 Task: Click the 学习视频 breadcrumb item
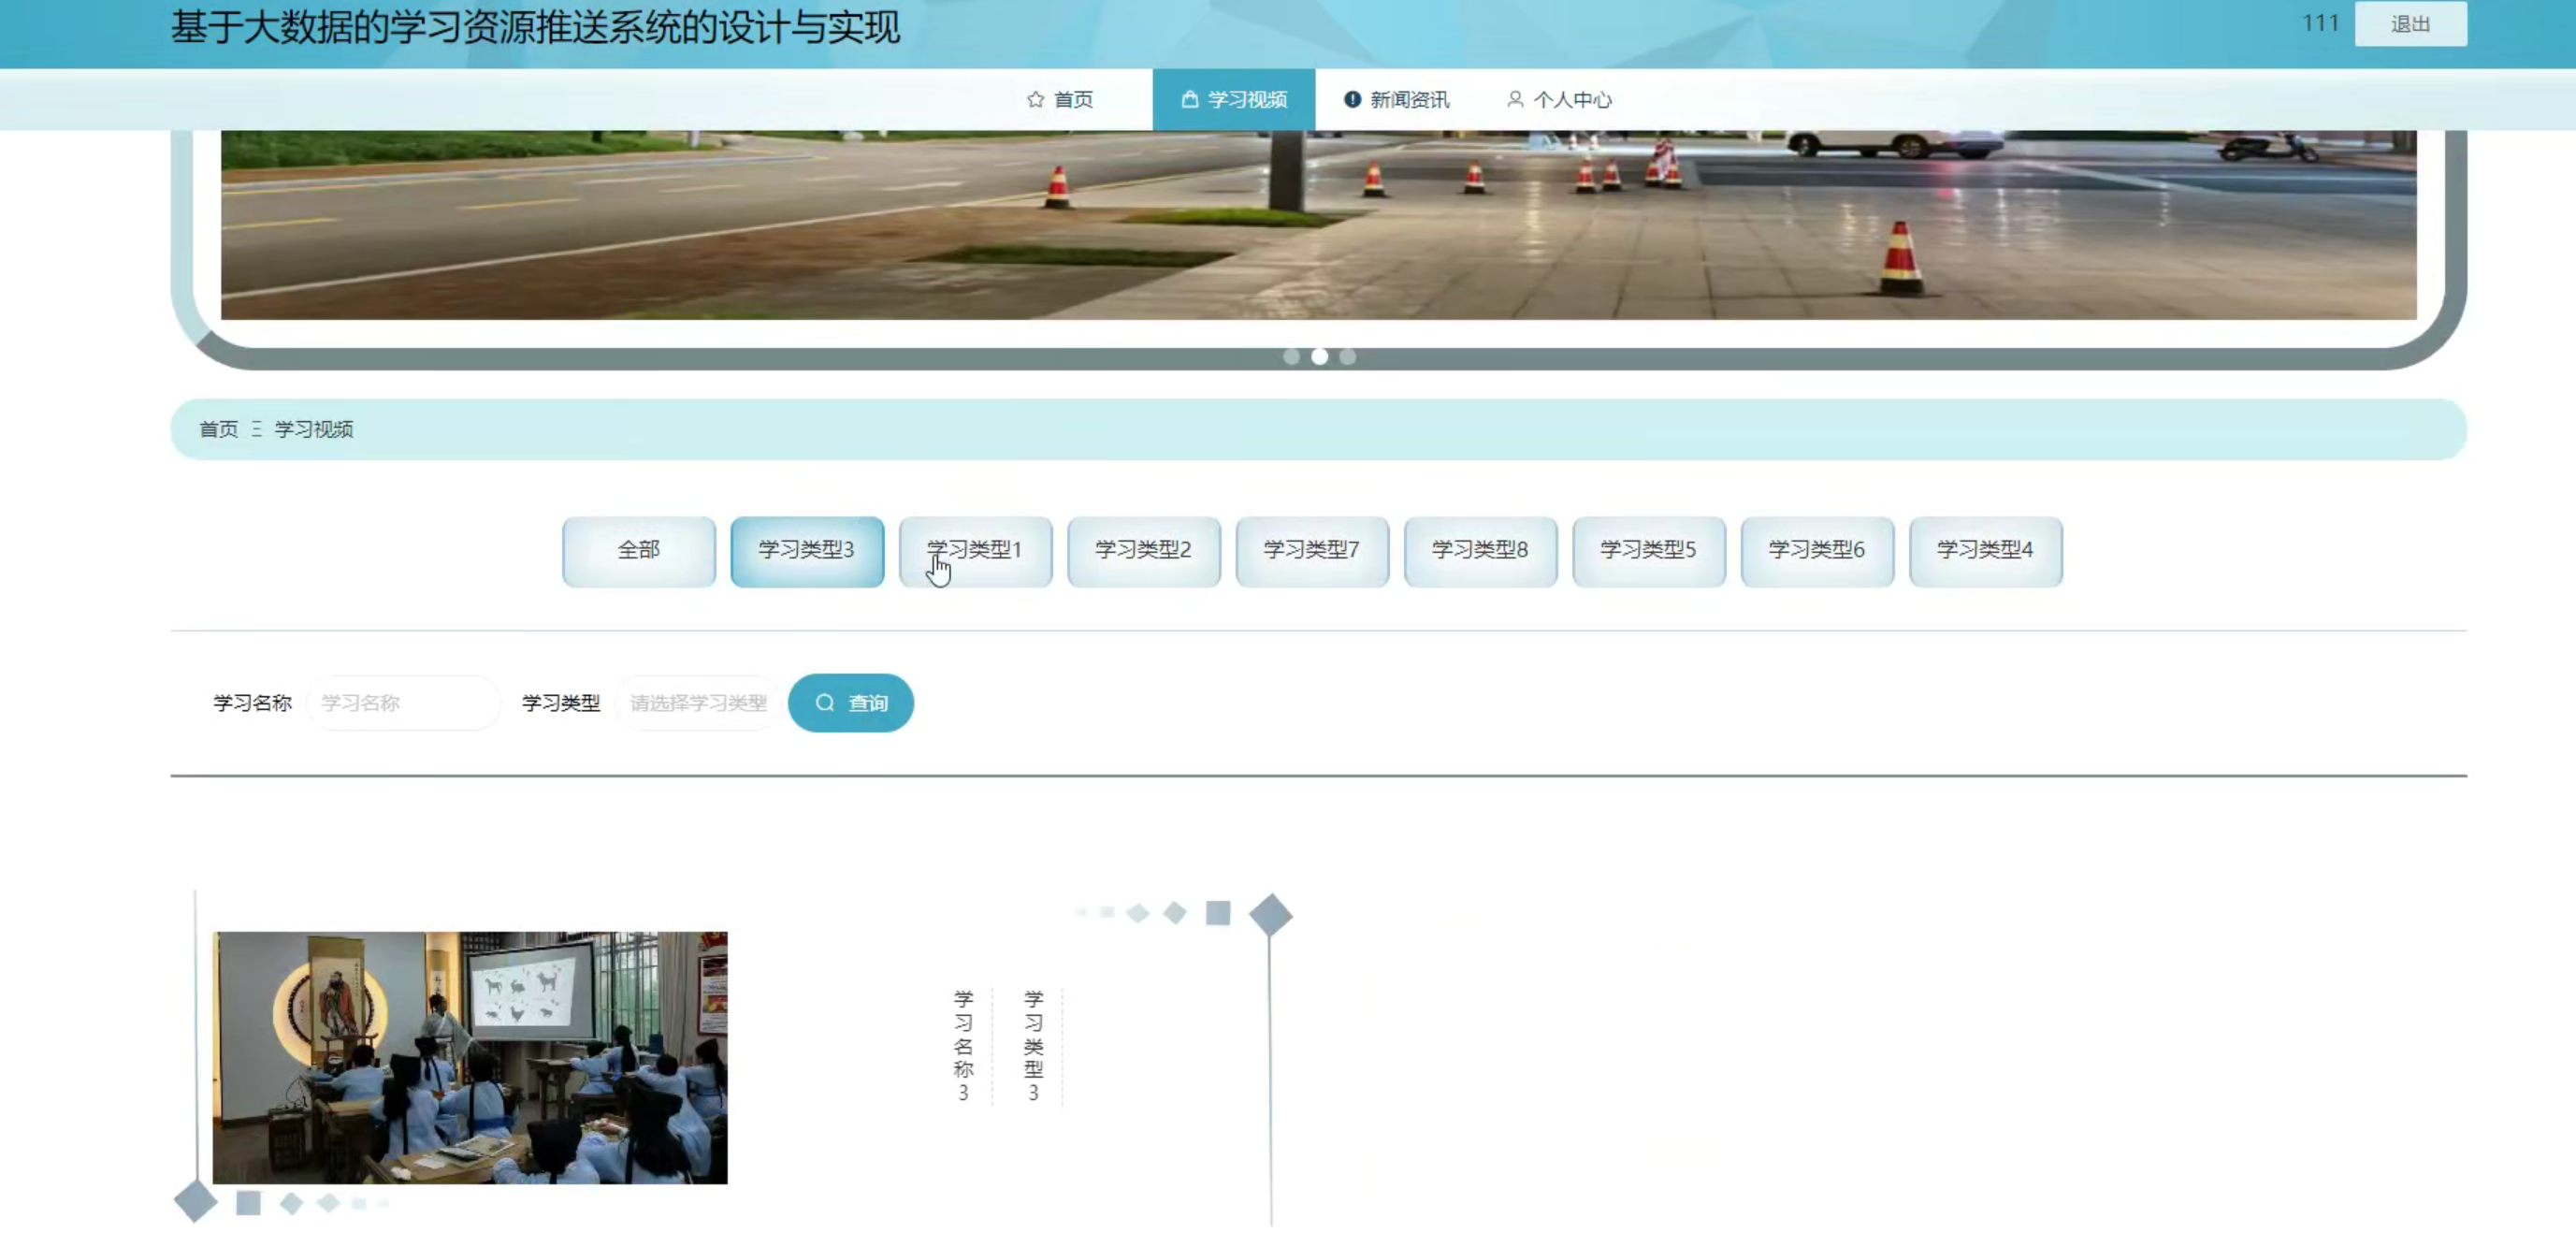point(314,429)
